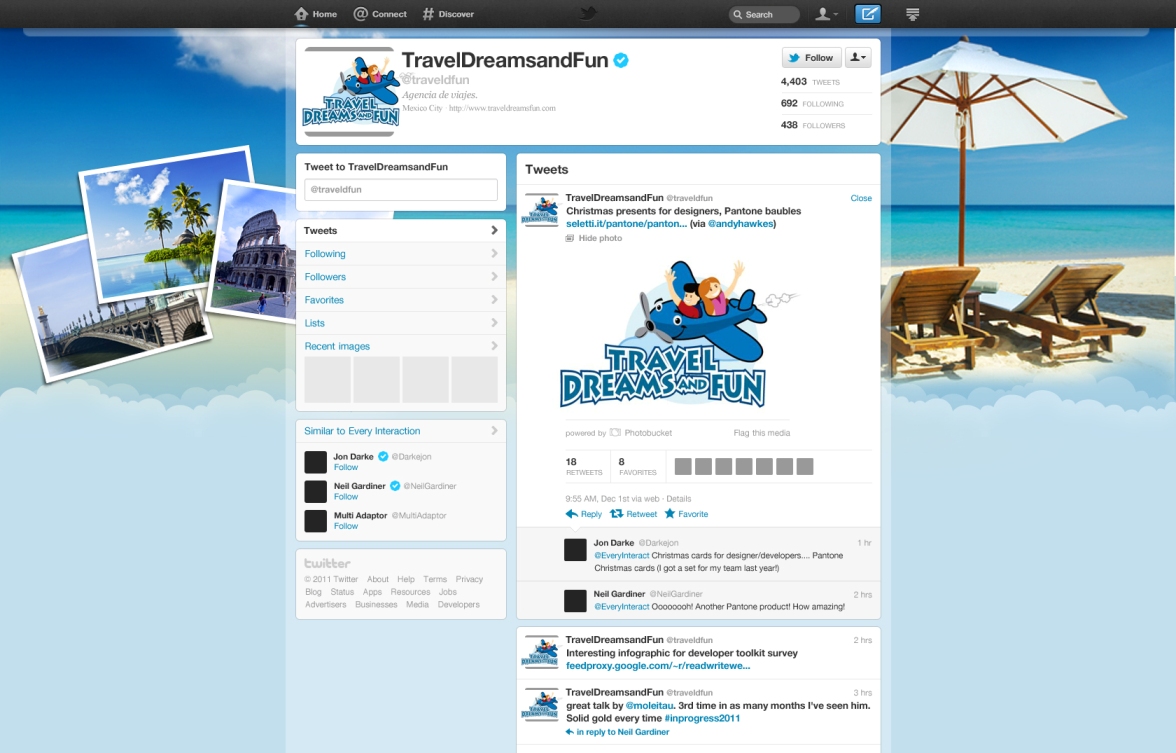Follow Jon Darke in suggestions
This screenshot has width=1176, height=753.
point(346,467)
